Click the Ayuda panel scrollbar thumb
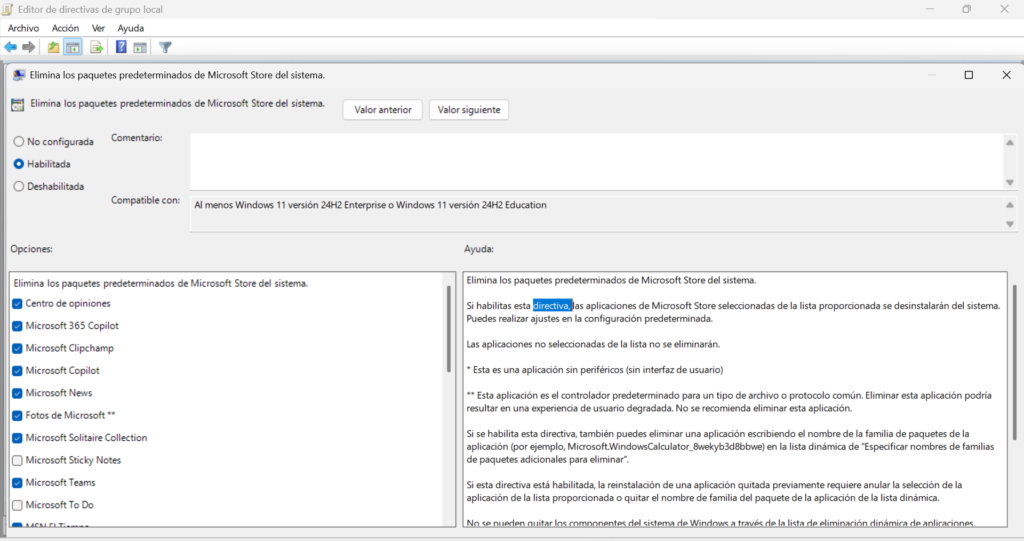The image size is (1024, 541). [1014, 362]
